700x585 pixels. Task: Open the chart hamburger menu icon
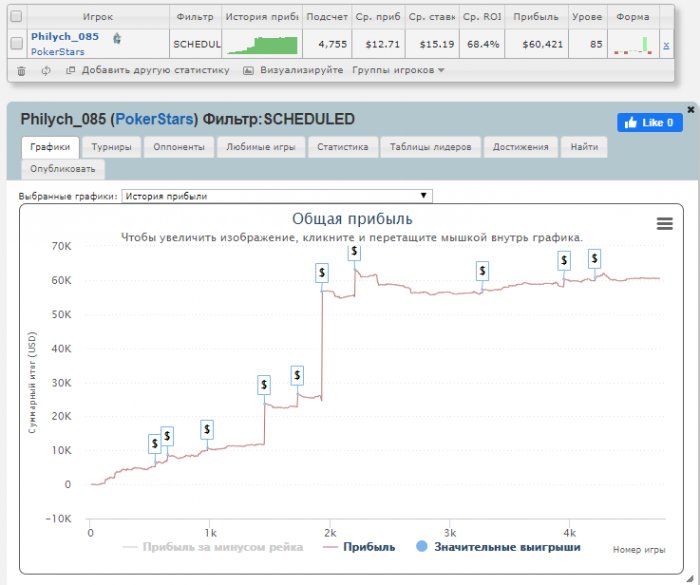(665, 223)
